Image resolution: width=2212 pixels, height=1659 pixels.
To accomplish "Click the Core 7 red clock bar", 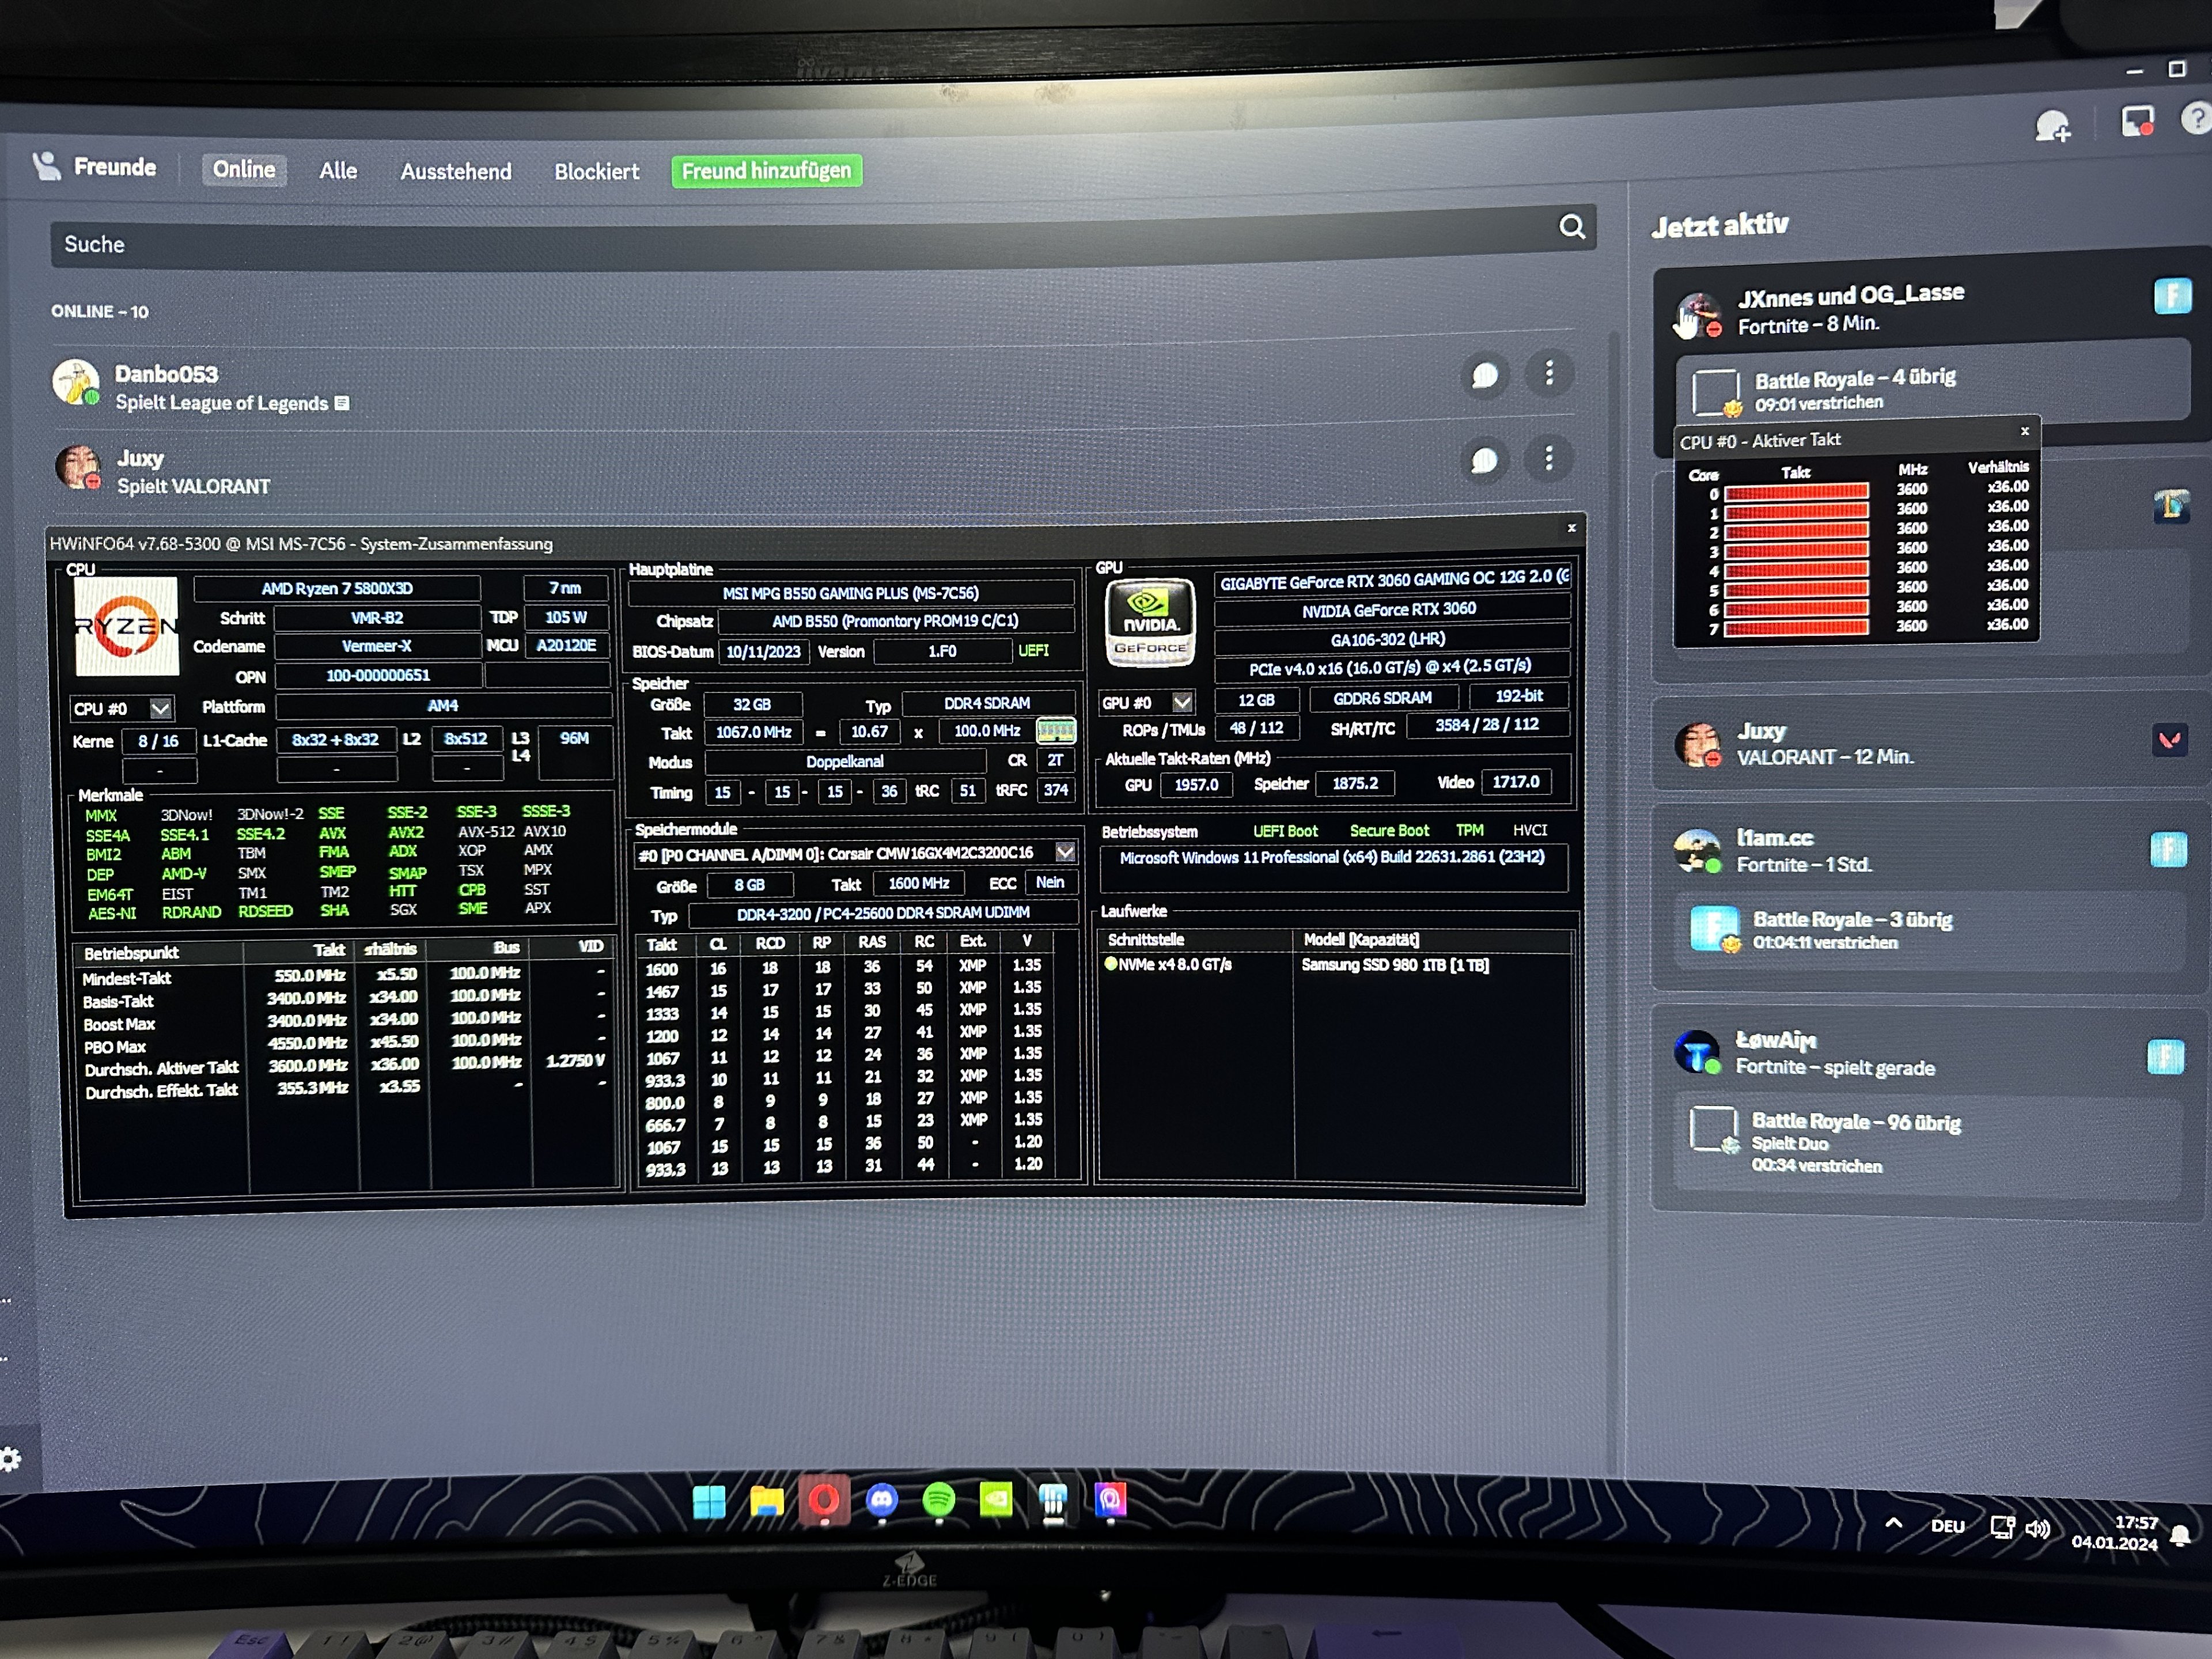I will [x=1796, y=628].
